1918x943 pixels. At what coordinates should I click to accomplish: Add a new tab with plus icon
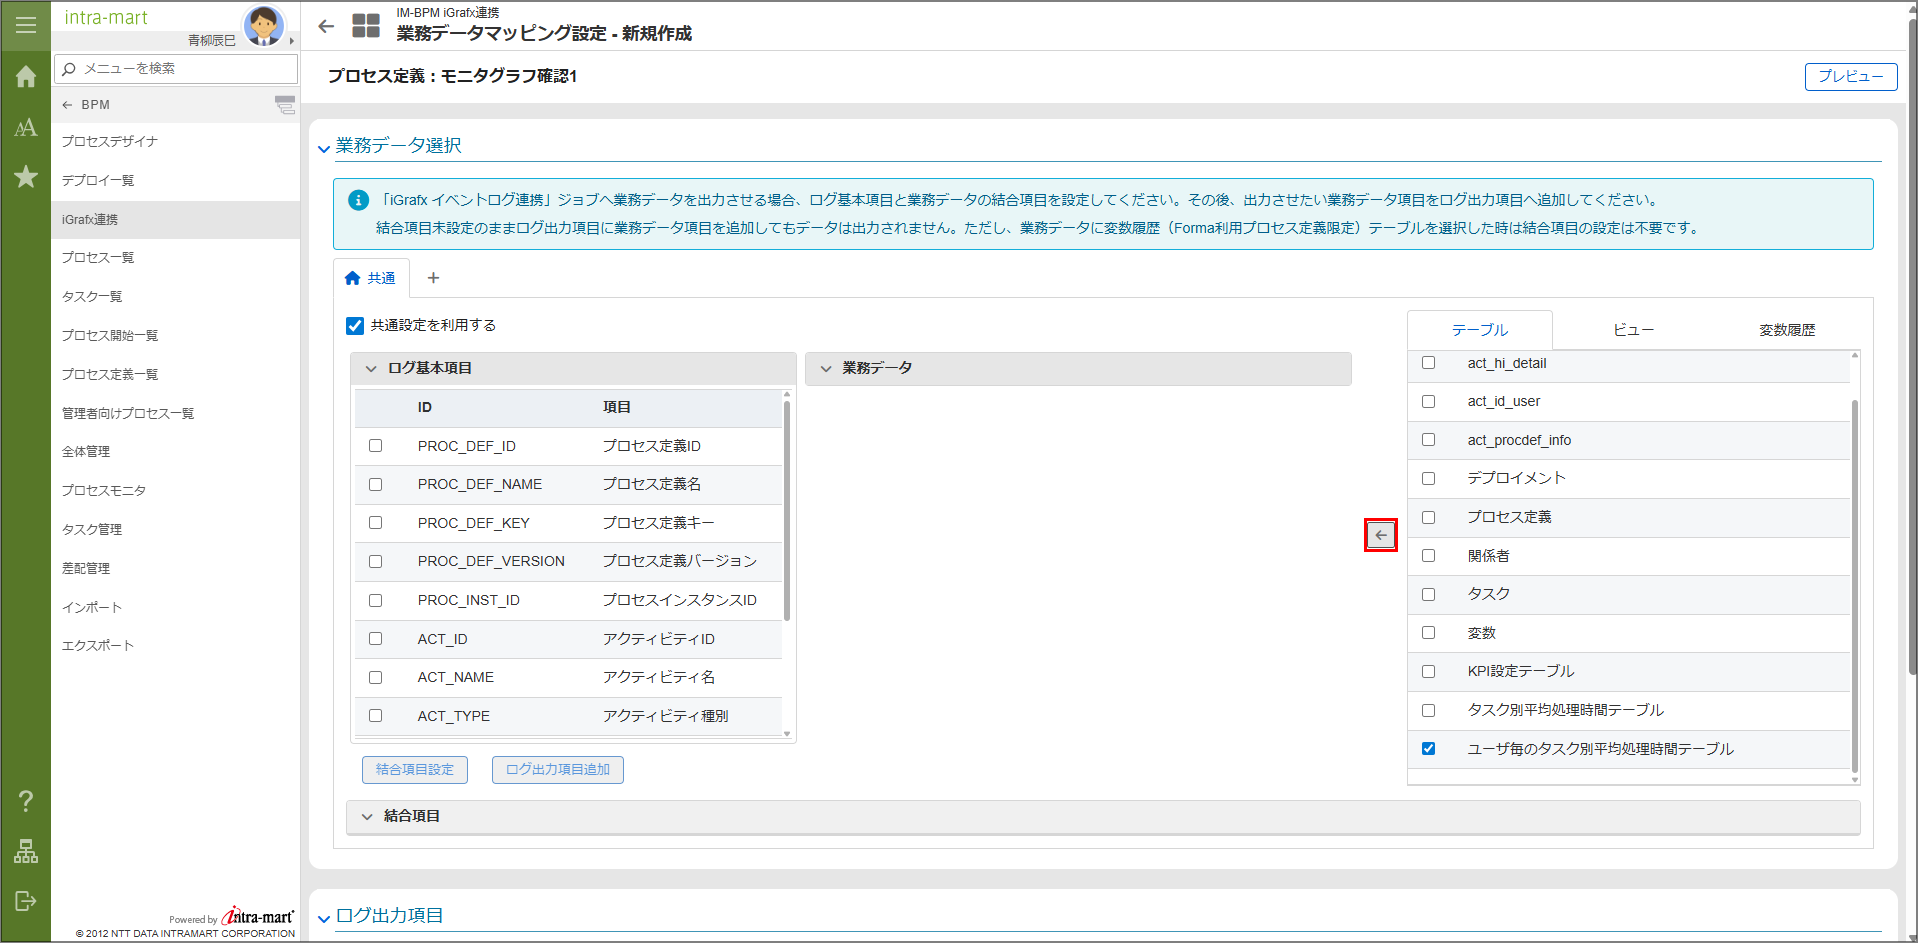(433, 278)
